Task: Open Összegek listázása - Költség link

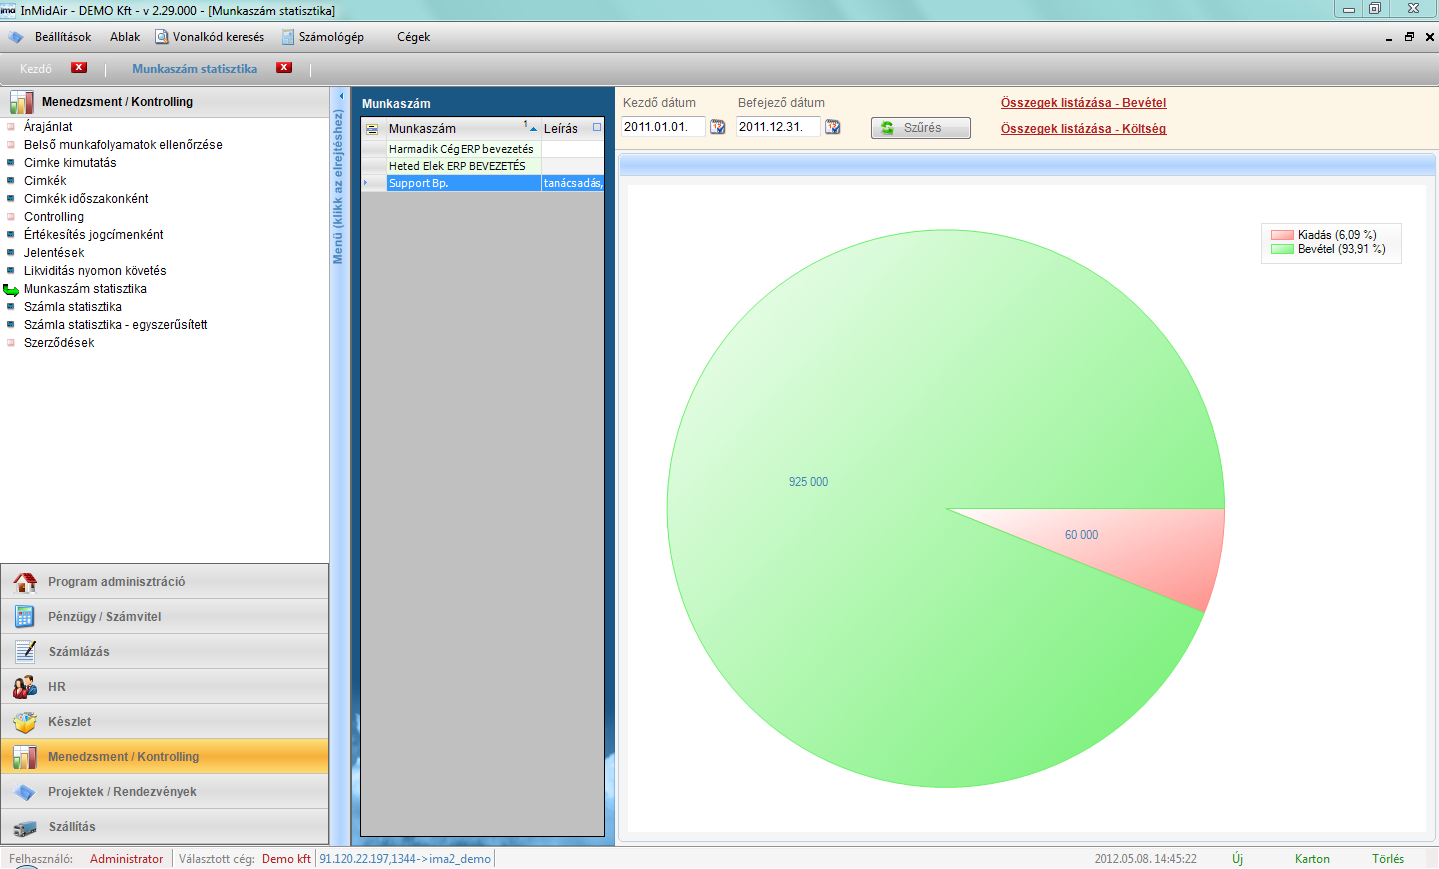Action: pos(1083,129)
